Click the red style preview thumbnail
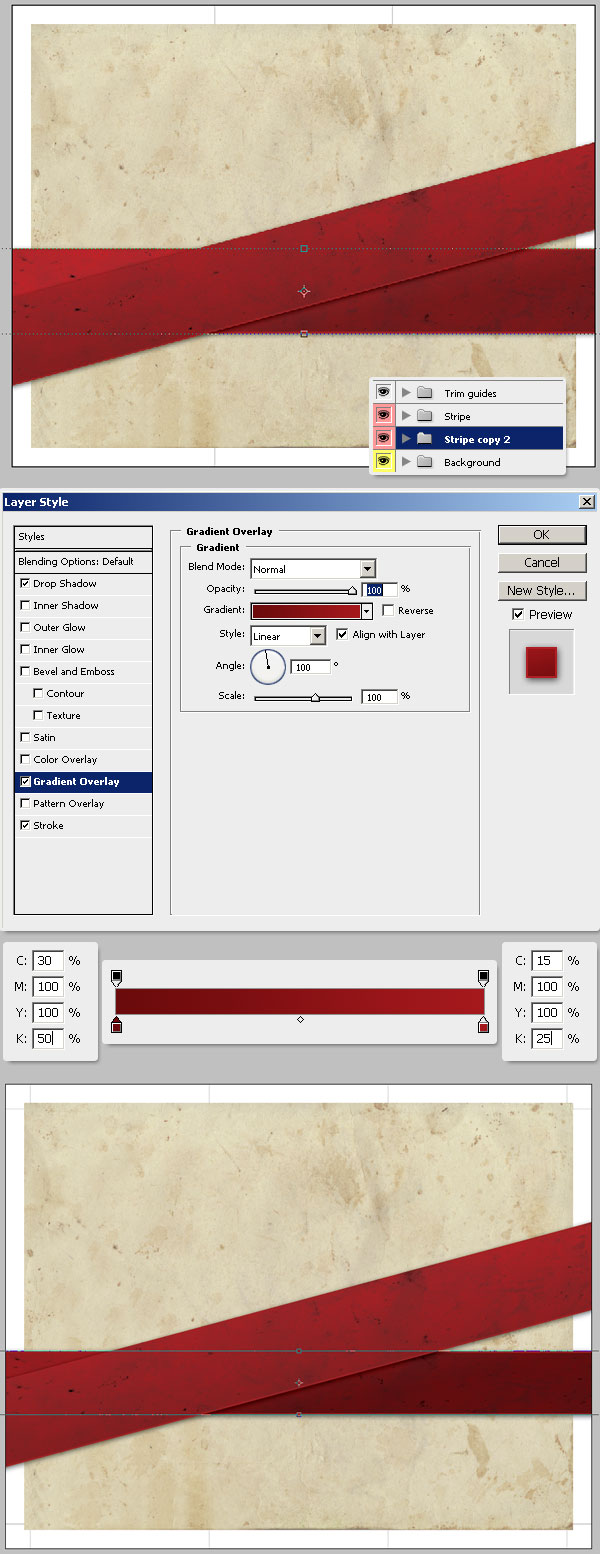The image size is (600, 1554). (541, 662)
